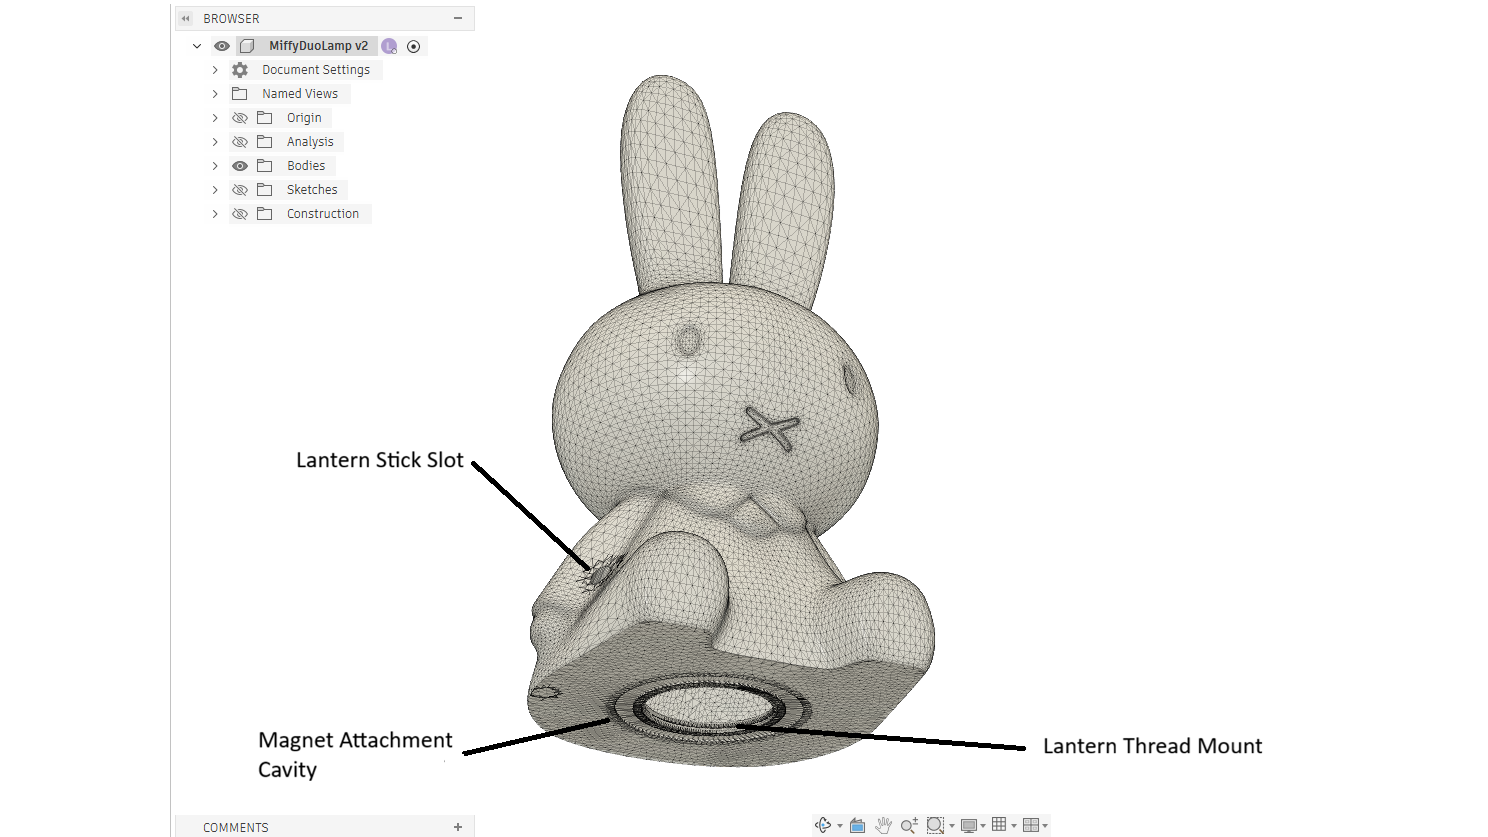Hide the Bodies folder using its eye icon
Image resolution: width=1488 pixels, height=837 pixels.
[x=240, y=166]
